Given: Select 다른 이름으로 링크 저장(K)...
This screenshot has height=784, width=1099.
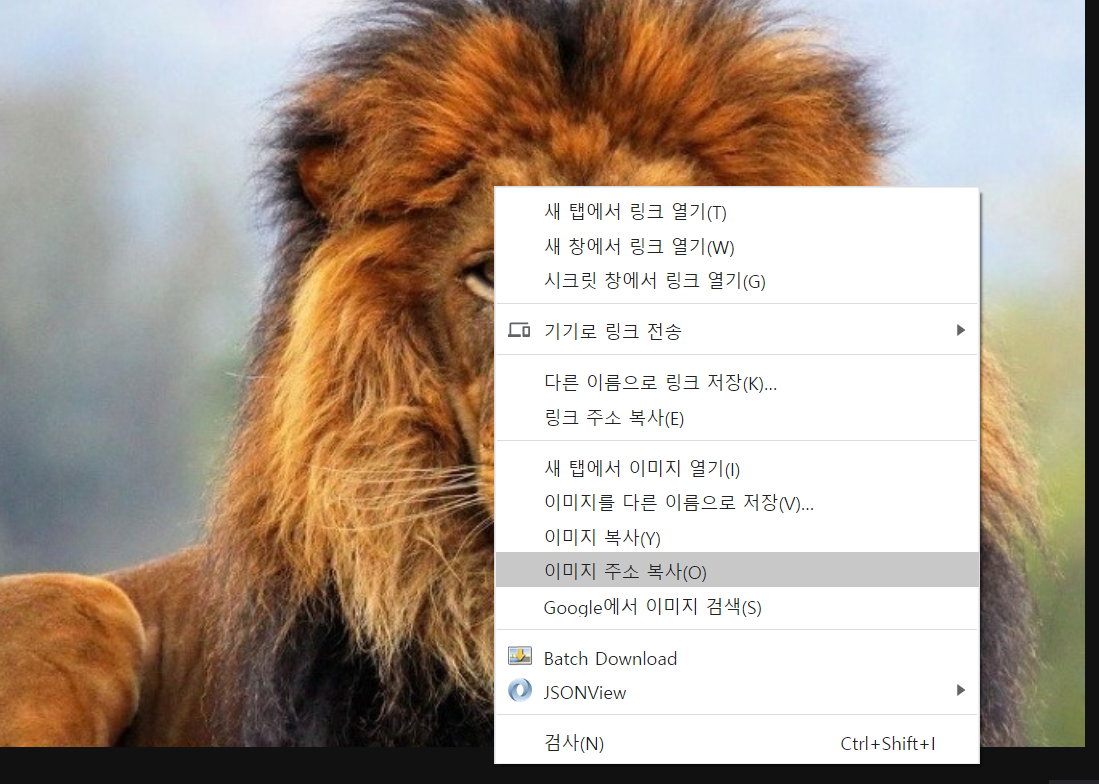Looking at the screenshot, I should (737, 383).
